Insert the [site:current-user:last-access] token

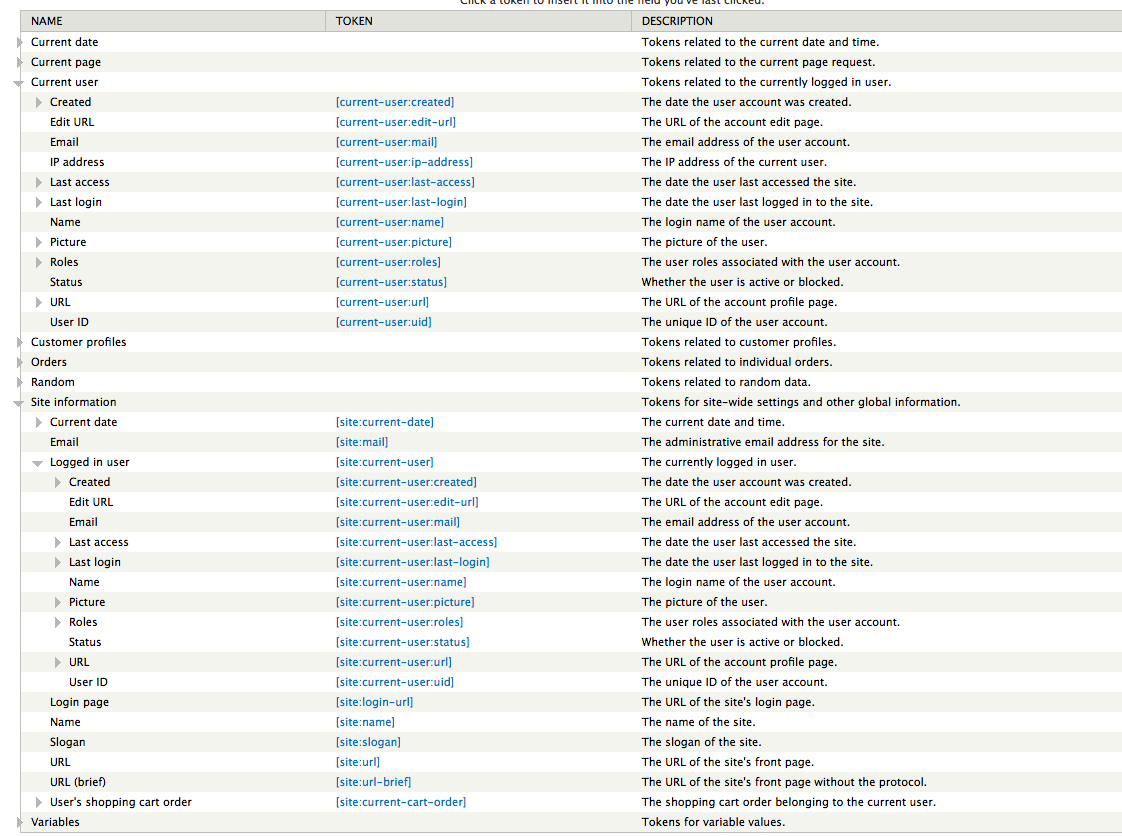tap(416, 543)
